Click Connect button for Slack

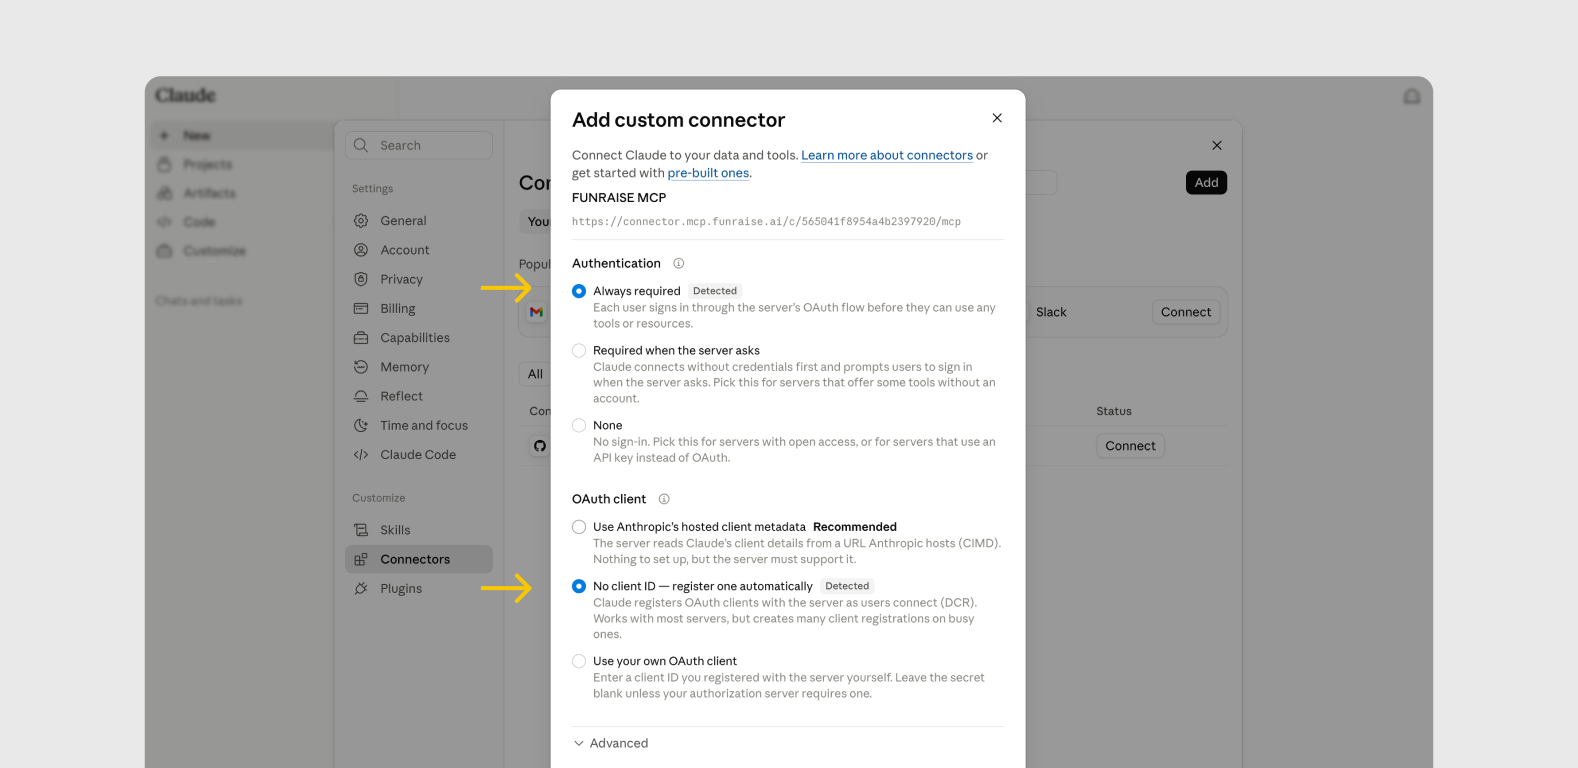[x=1186, y=312]
